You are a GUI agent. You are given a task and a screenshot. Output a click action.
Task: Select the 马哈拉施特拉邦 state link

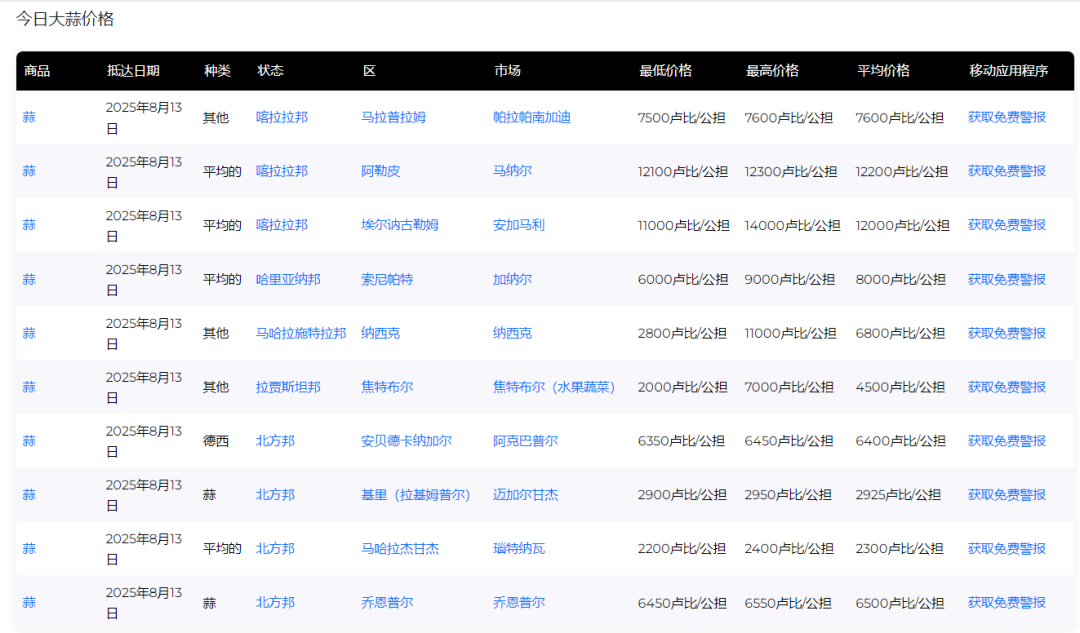tap(301, 333)
